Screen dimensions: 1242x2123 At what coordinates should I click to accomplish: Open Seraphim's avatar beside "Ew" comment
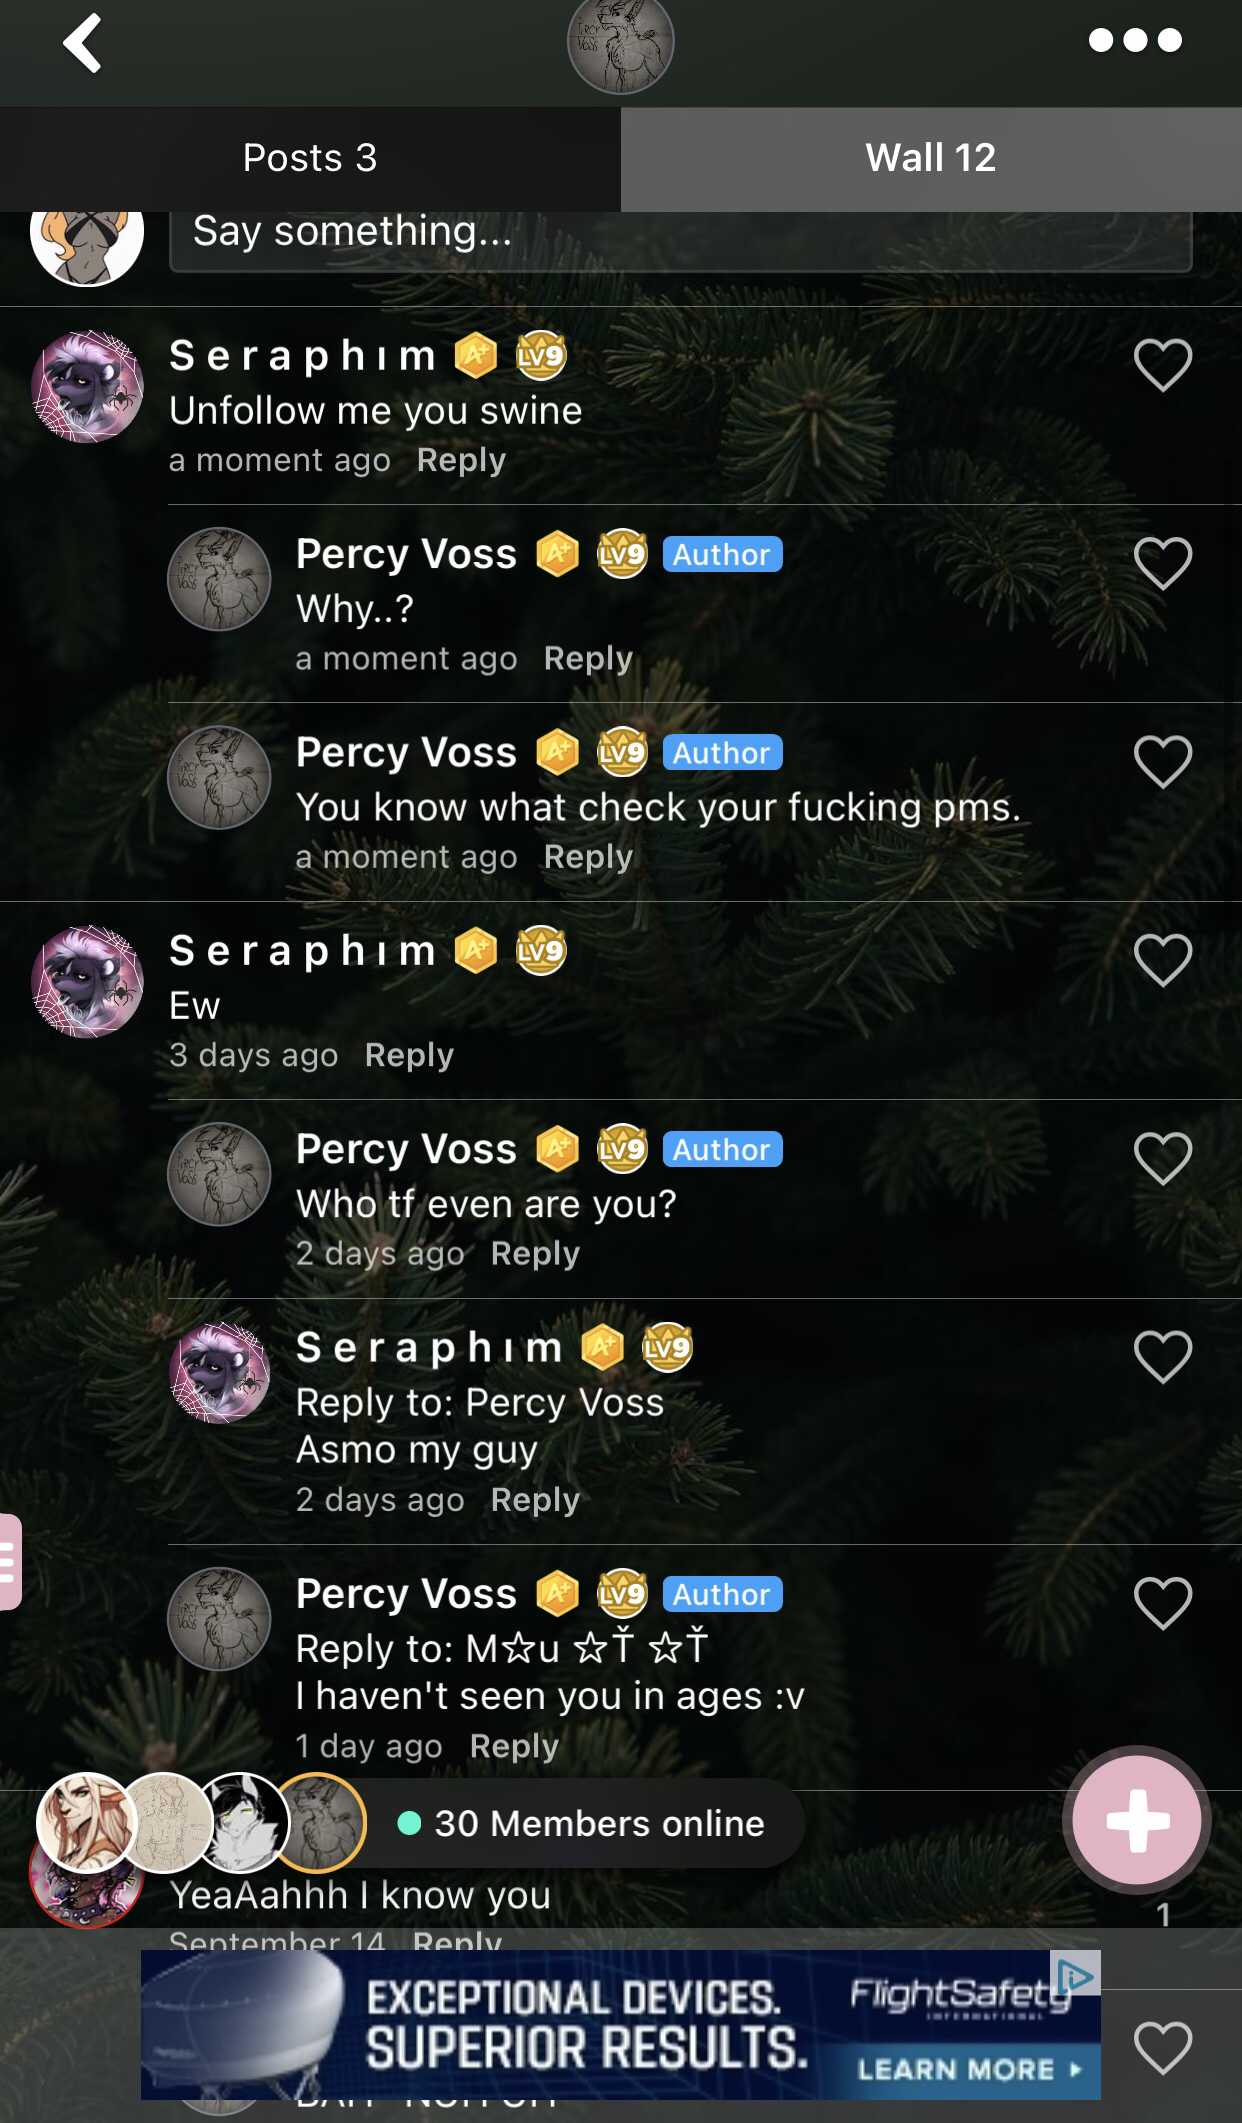click(x=88, y=981)
